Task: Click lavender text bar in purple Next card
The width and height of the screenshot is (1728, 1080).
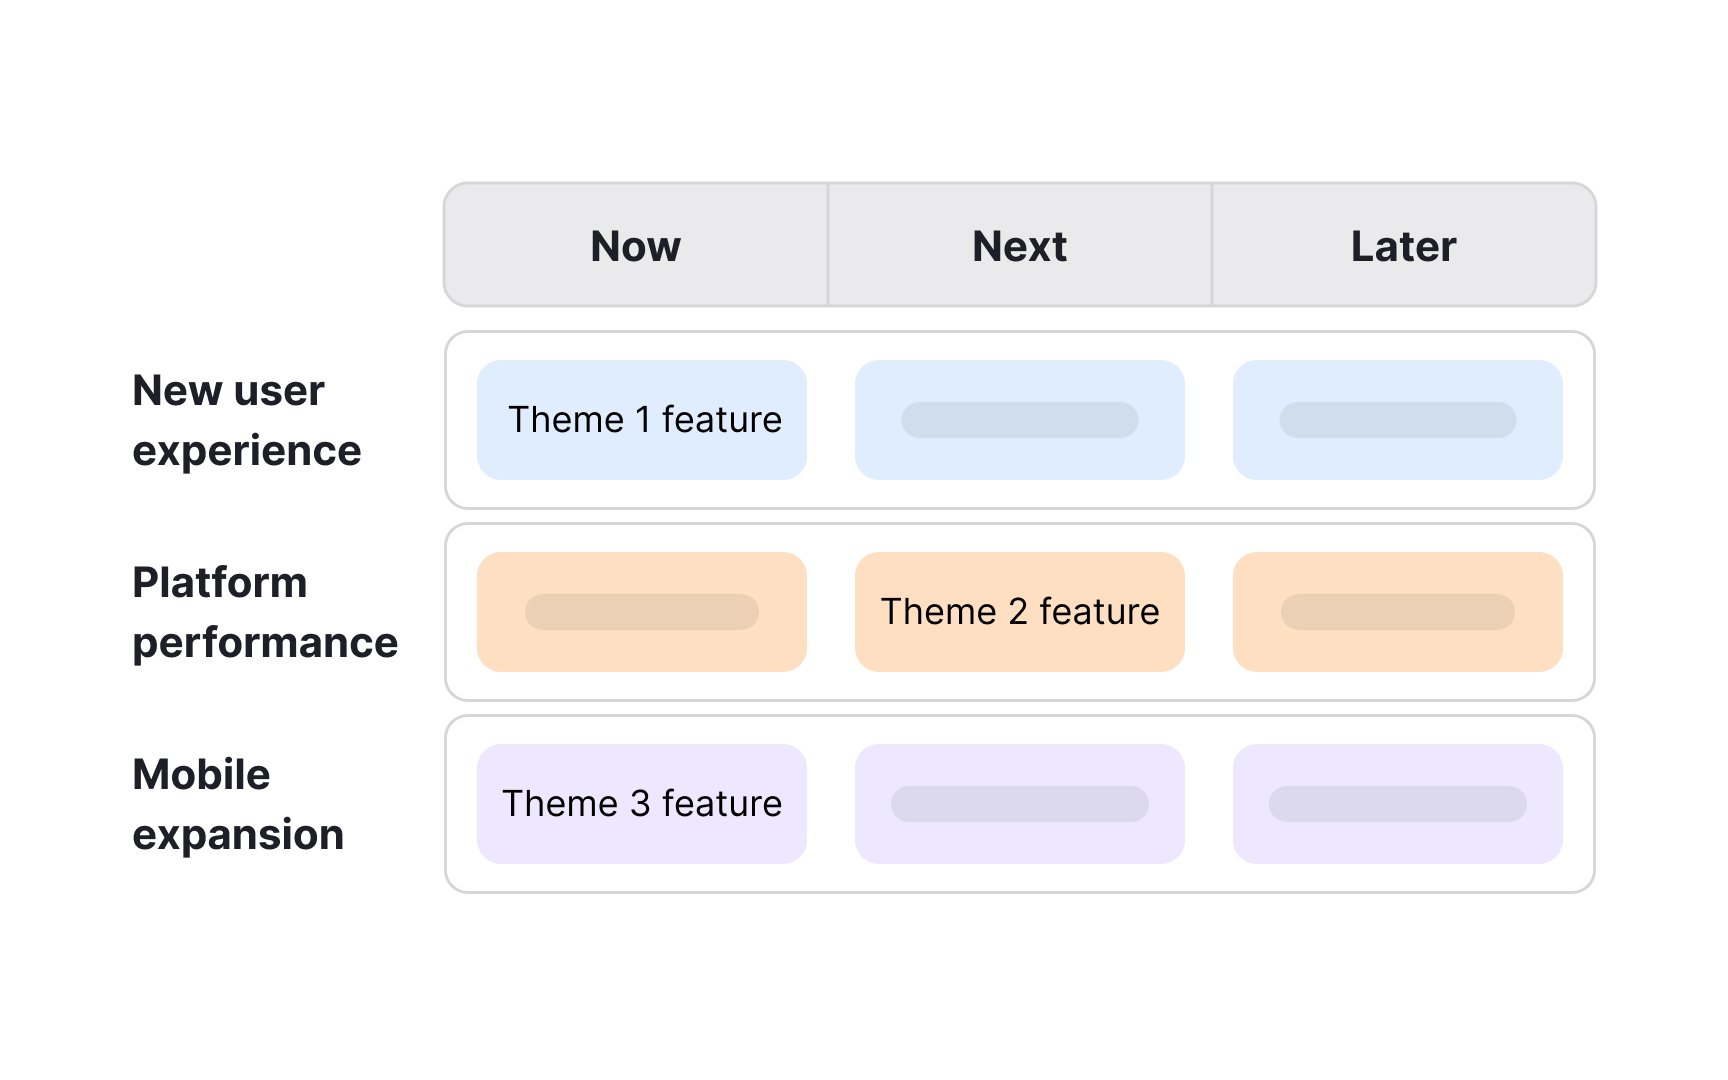Action: pos(1019,804)
